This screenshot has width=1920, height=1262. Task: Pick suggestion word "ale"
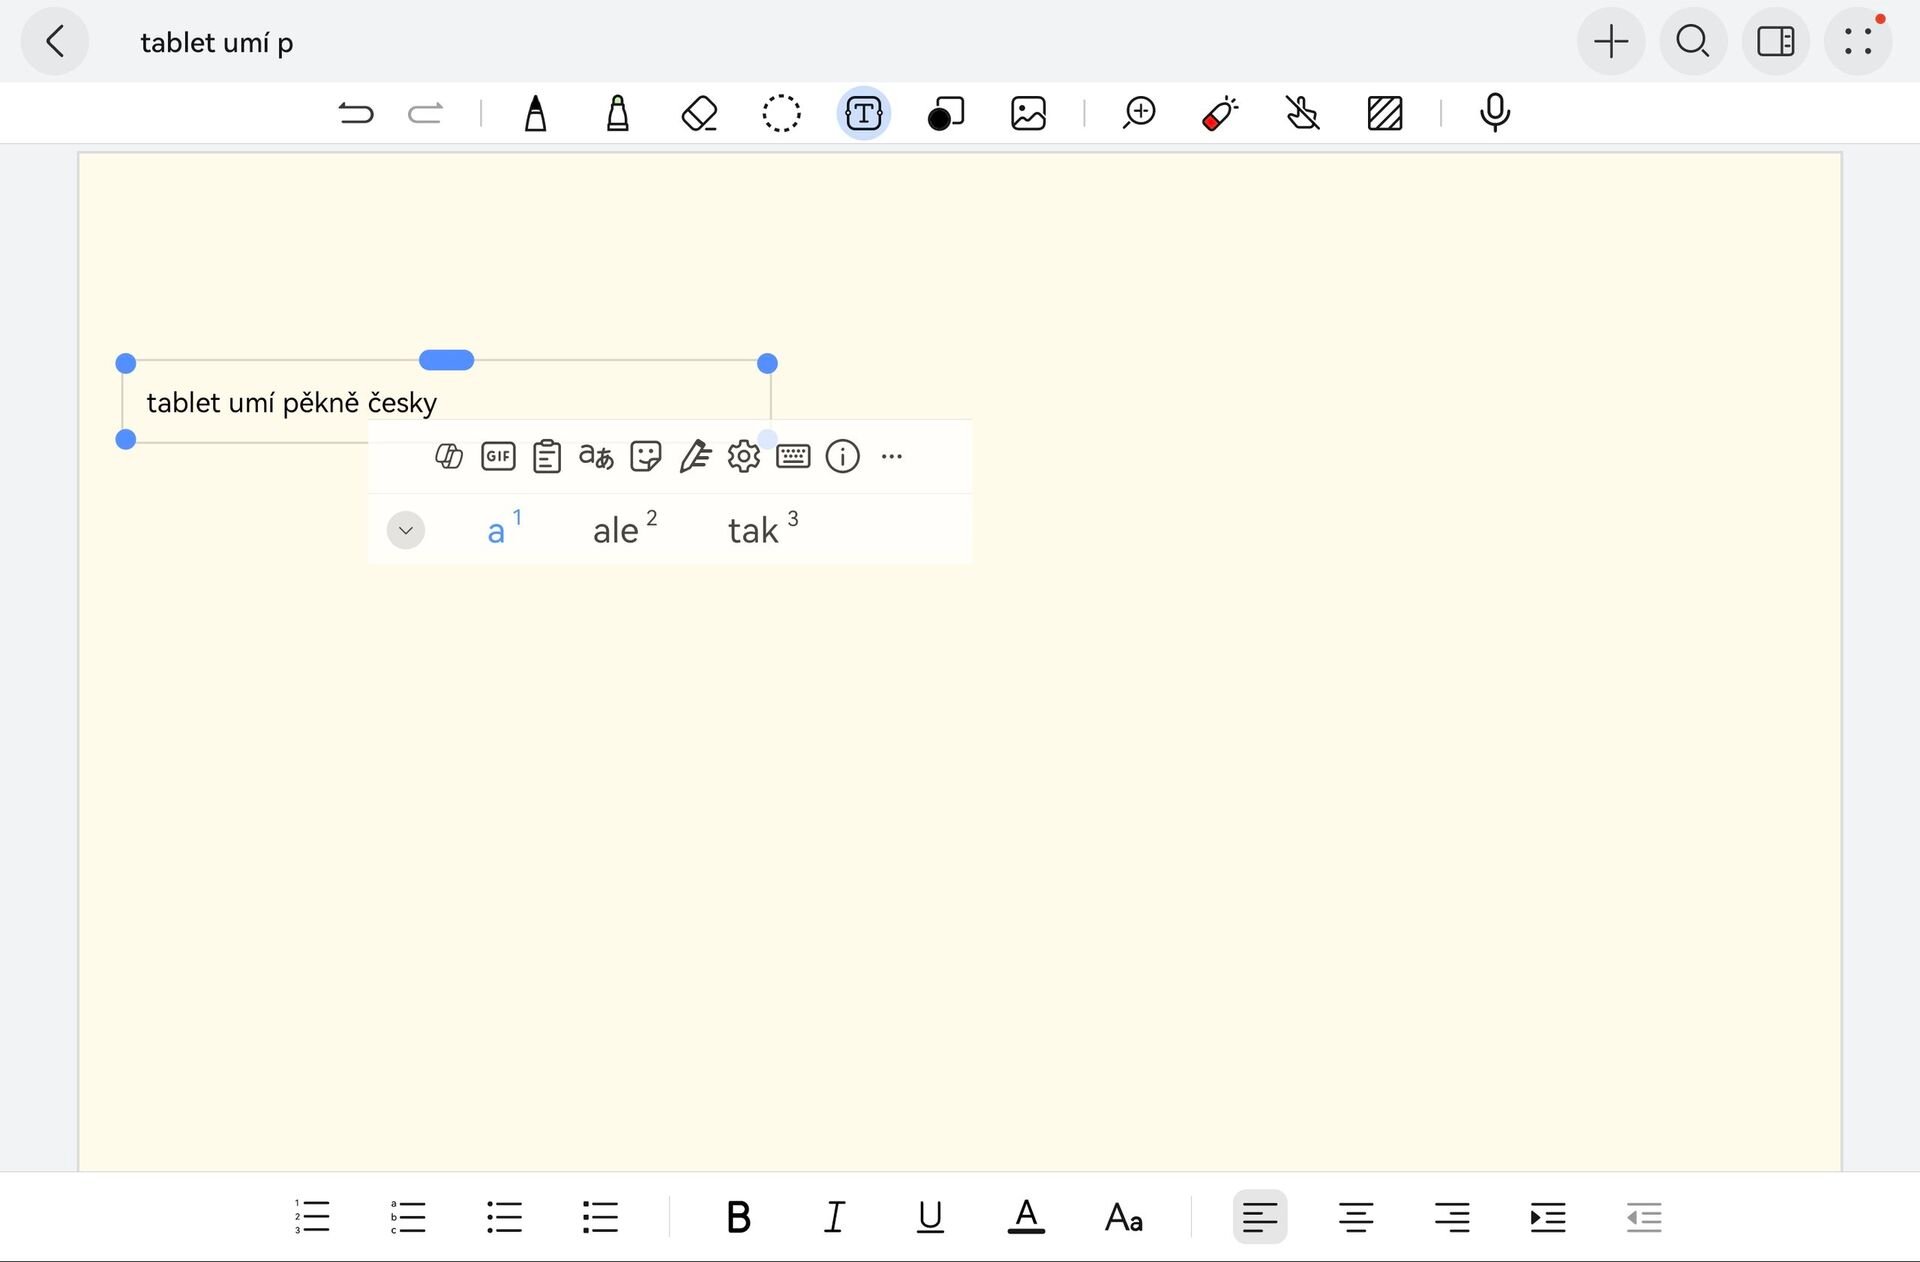[x=617, y=530]
